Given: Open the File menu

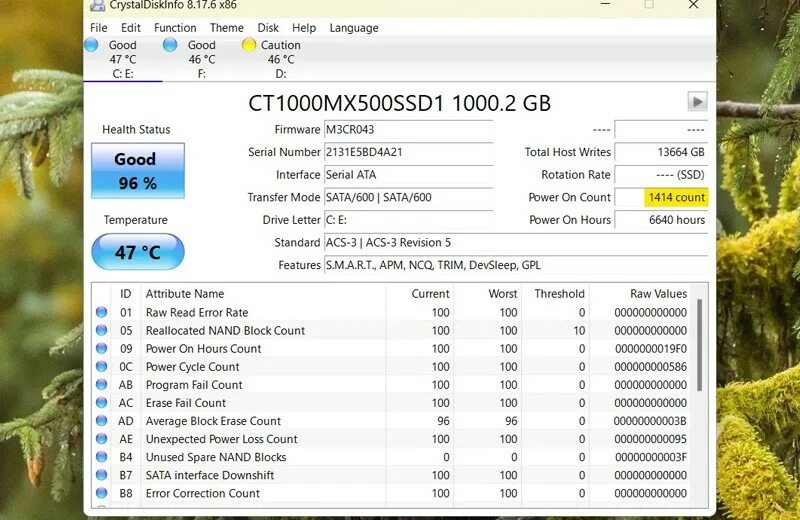Looking at the screenshot, I should tap(98, 28).
